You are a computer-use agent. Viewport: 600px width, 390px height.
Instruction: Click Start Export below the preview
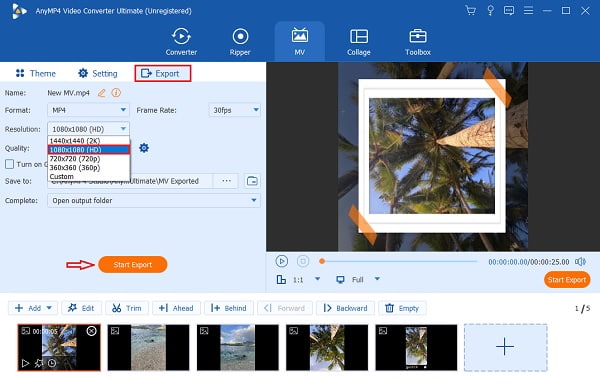tap(567, 280)
